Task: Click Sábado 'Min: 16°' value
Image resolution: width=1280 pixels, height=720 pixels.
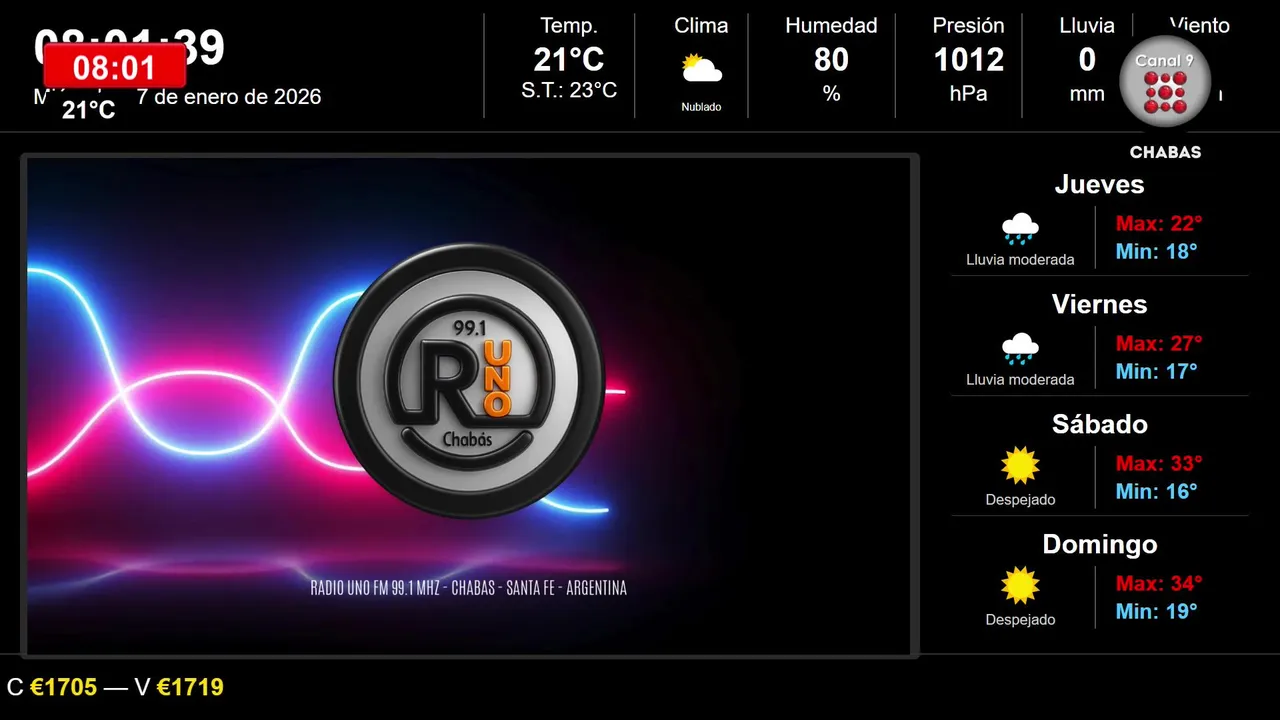Action: tap(1156, 491)
